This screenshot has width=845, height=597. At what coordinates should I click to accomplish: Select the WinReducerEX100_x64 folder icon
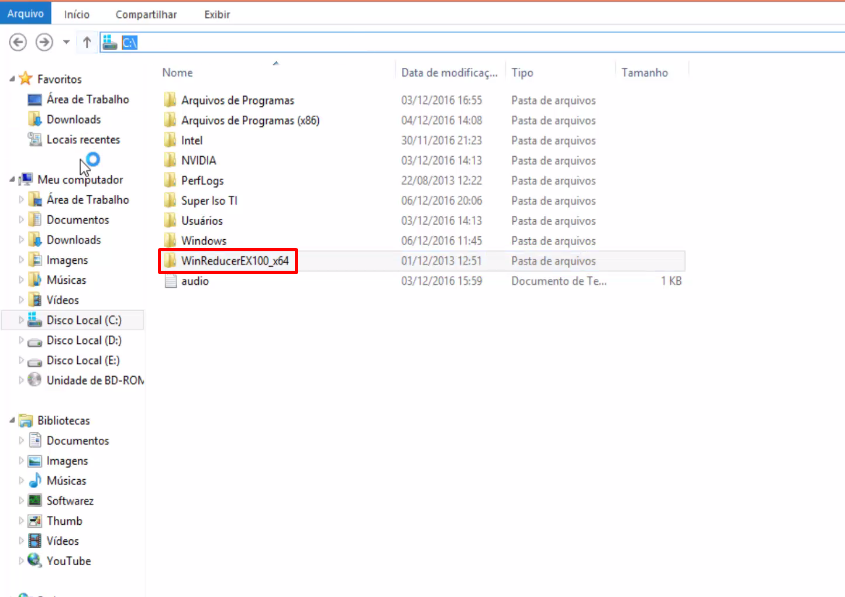click(170, 261)
